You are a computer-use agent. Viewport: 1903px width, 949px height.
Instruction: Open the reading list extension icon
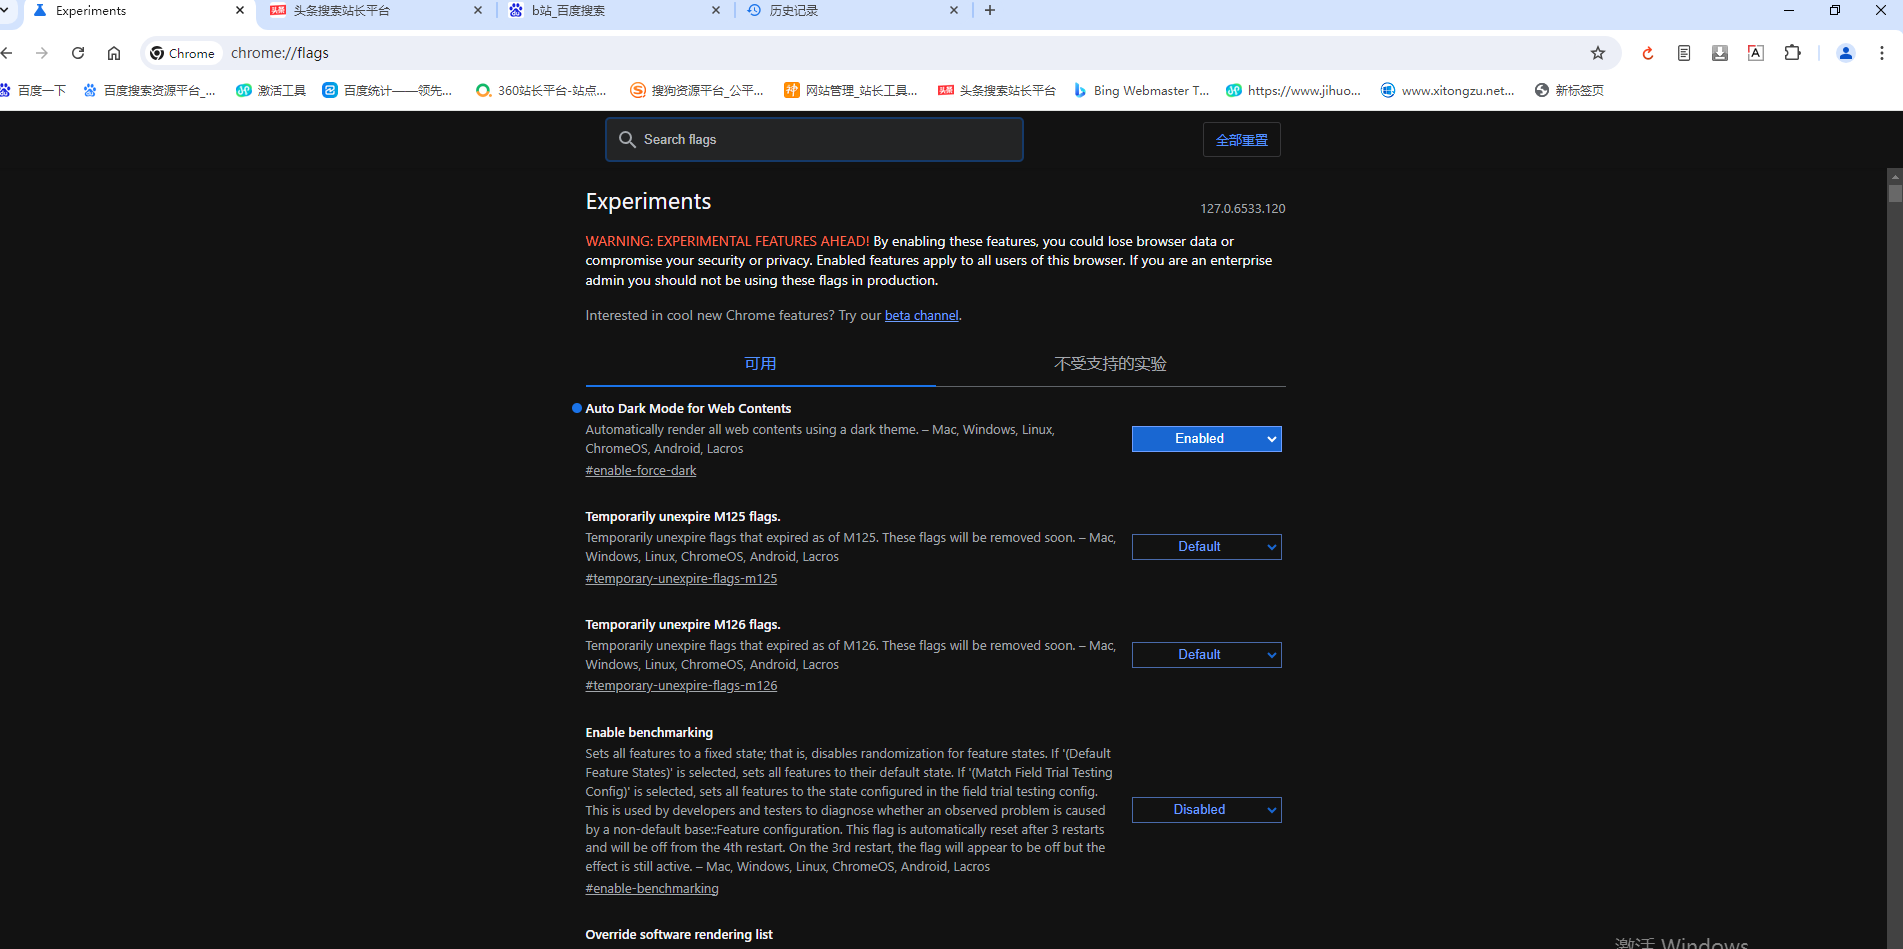point(1684,53)
